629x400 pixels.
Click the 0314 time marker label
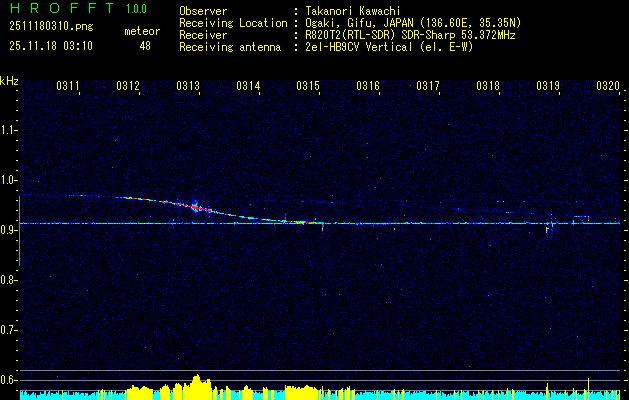pyautogui.click(x=248, y=86)
